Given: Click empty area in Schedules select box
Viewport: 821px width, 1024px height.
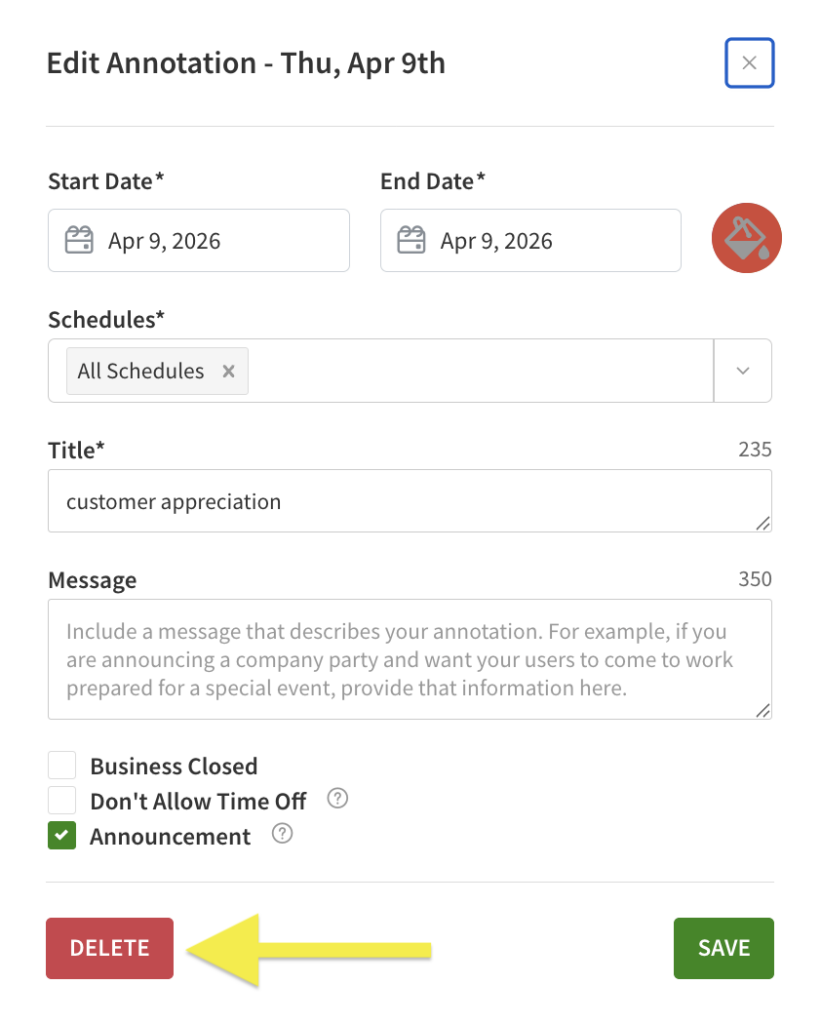Looking at the screenshot, I should (480, 371).
